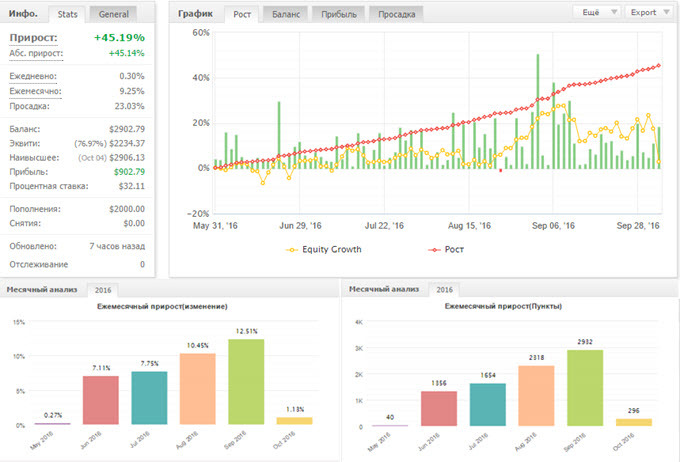This screenshot has height=462, width=680.
Task: Click the Ежедневно label
Action: [x=33, y=76]
